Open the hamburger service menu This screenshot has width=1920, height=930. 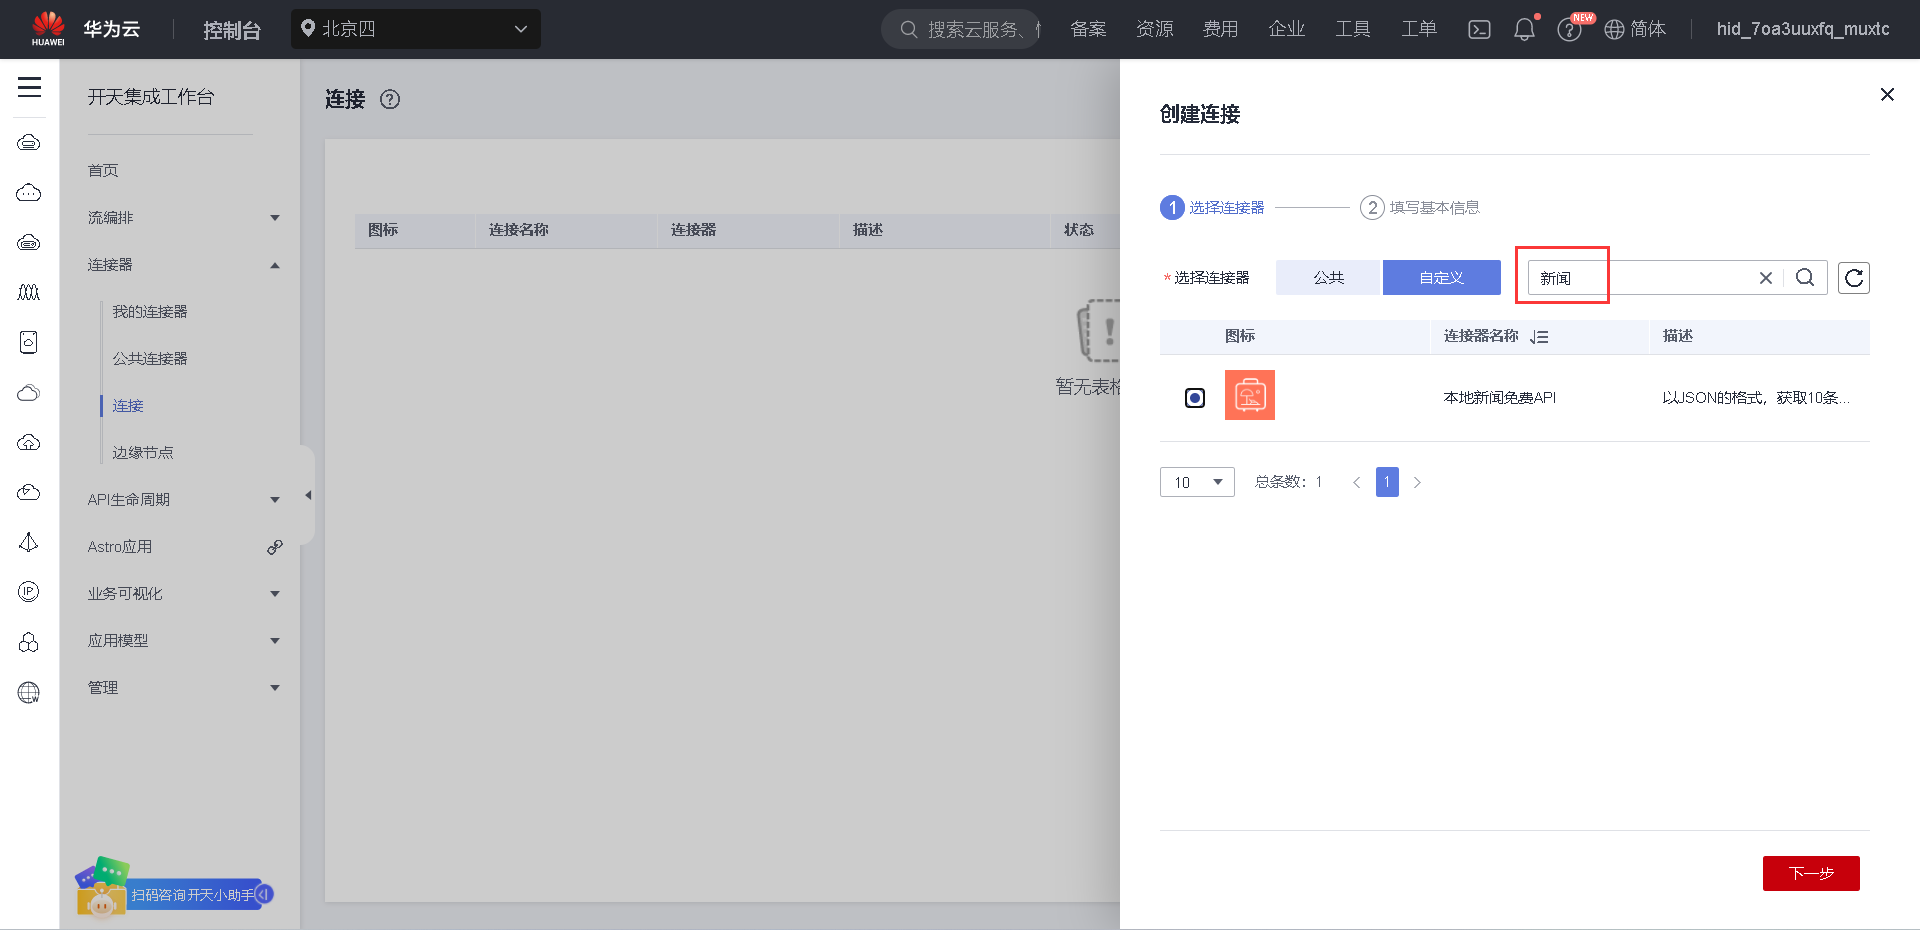coord(29,88)
